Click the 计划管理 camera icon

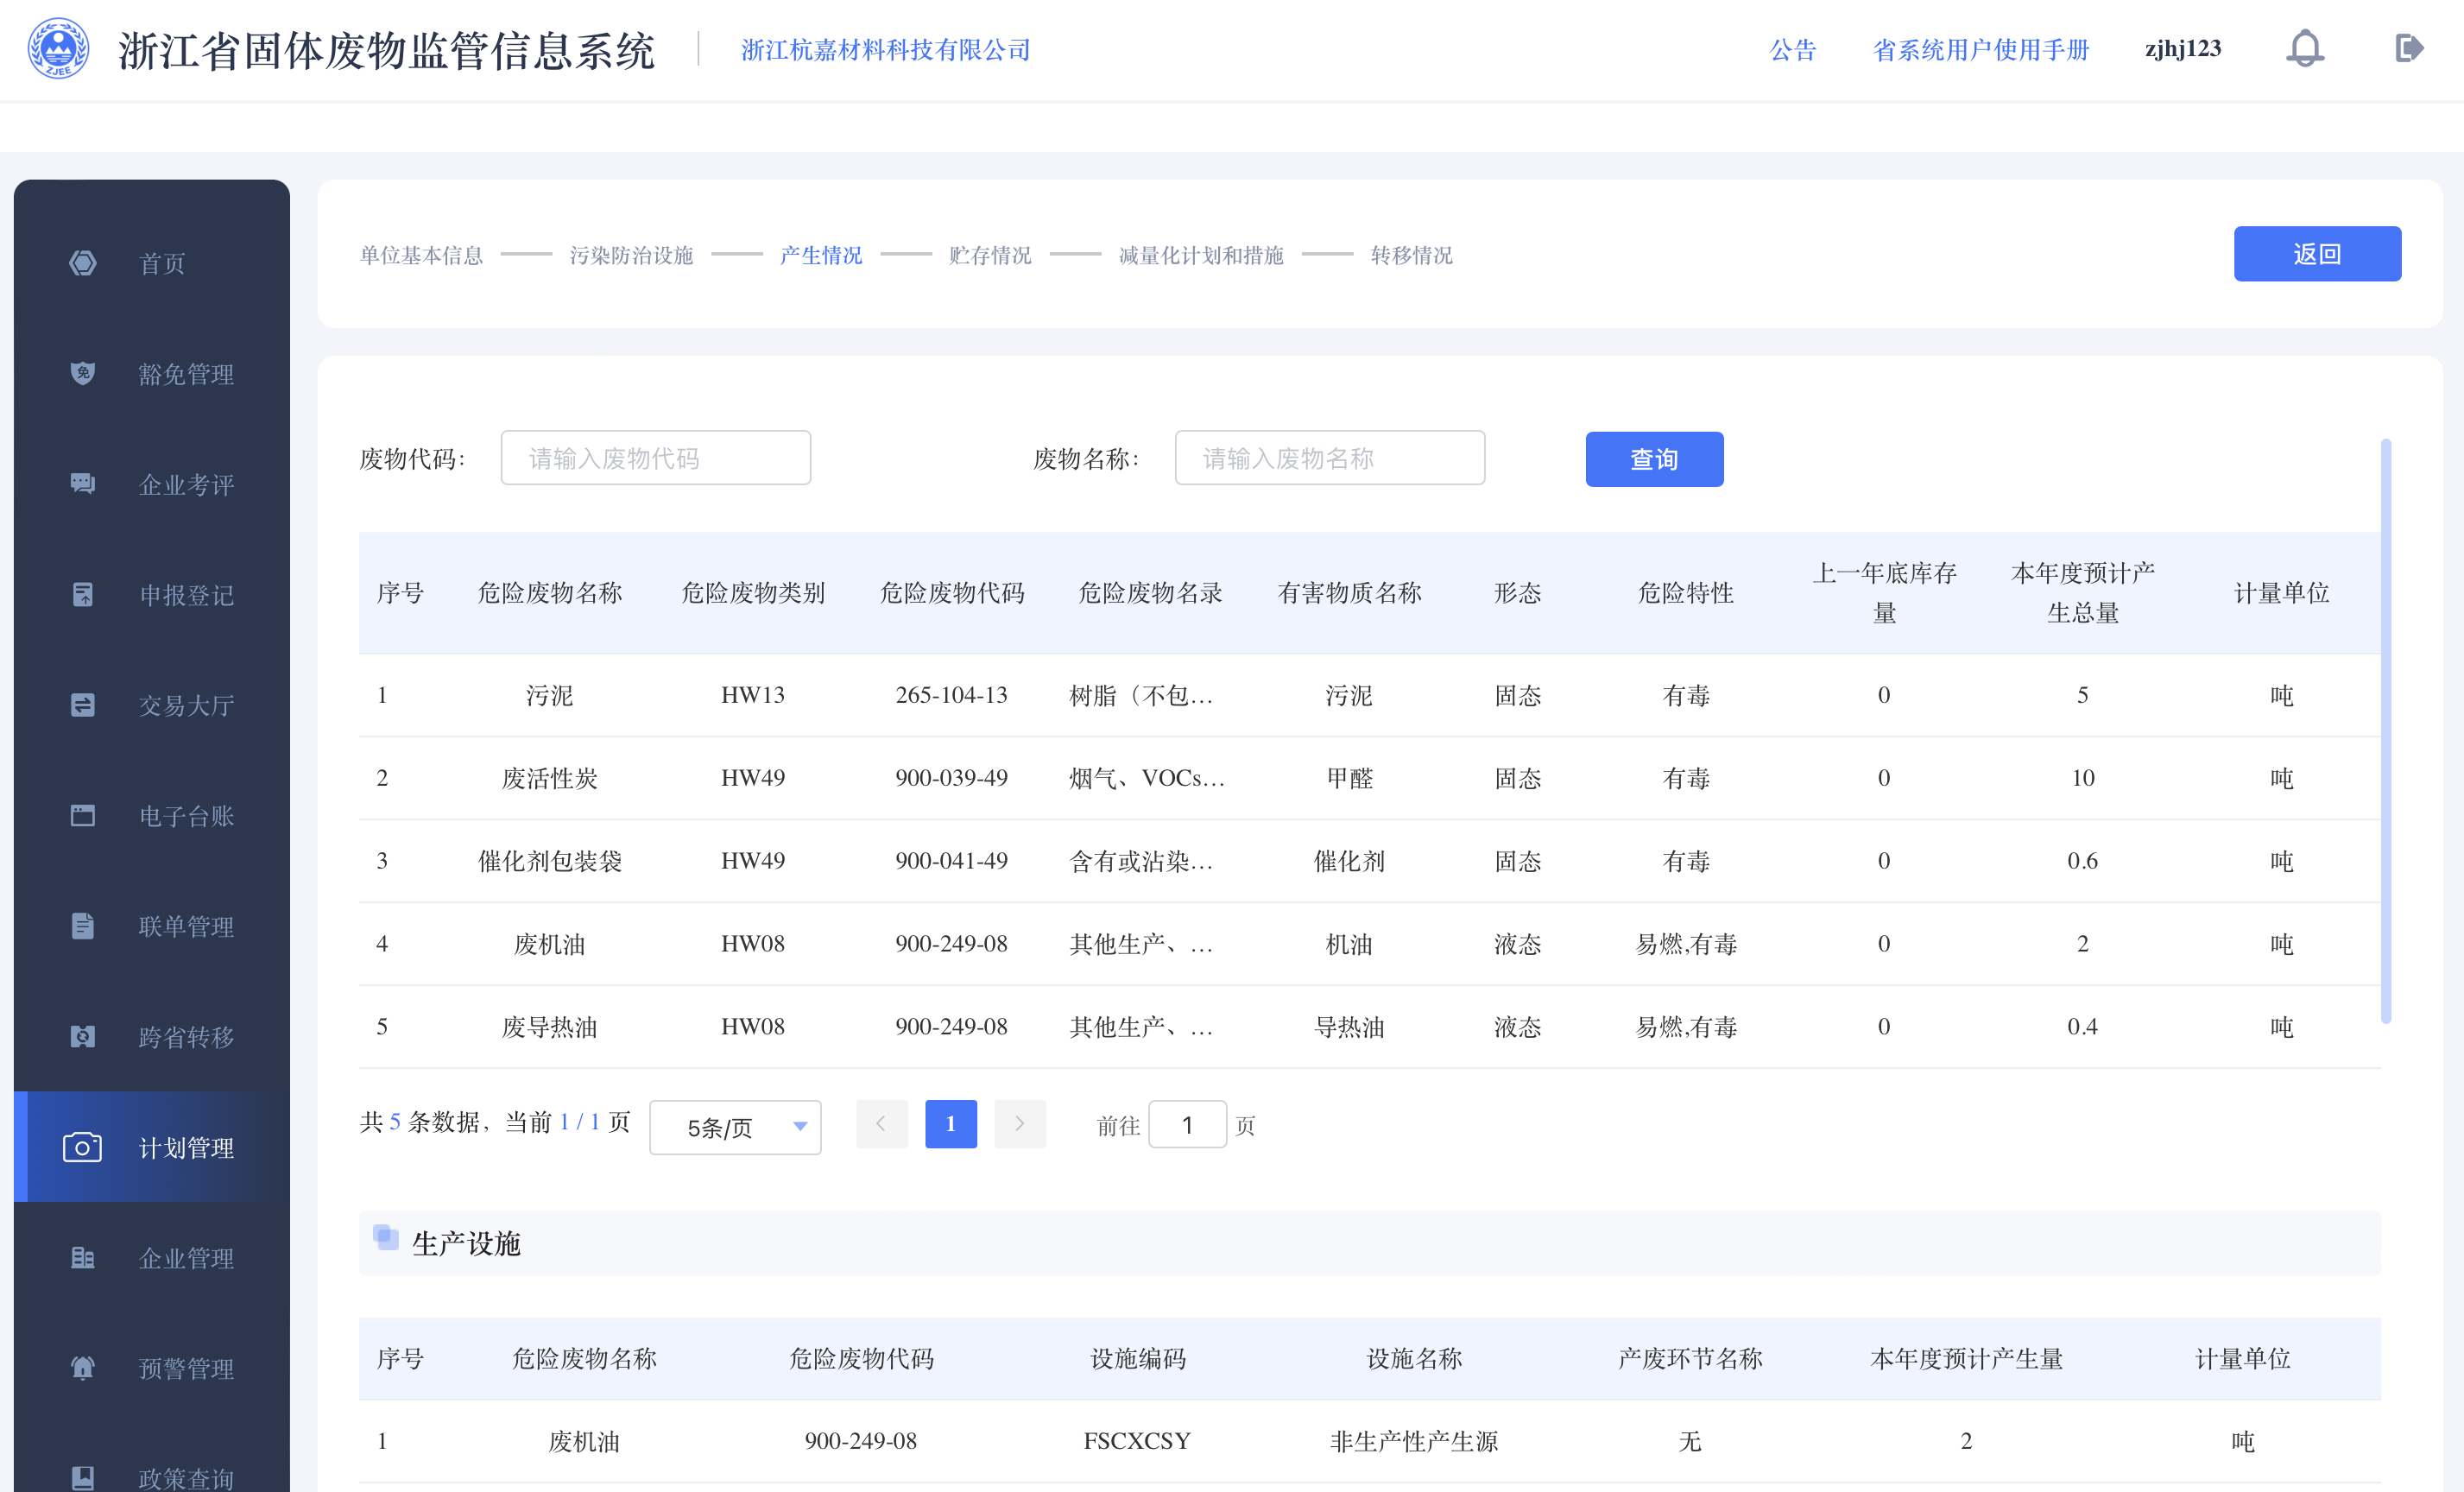pos(83,1147)
